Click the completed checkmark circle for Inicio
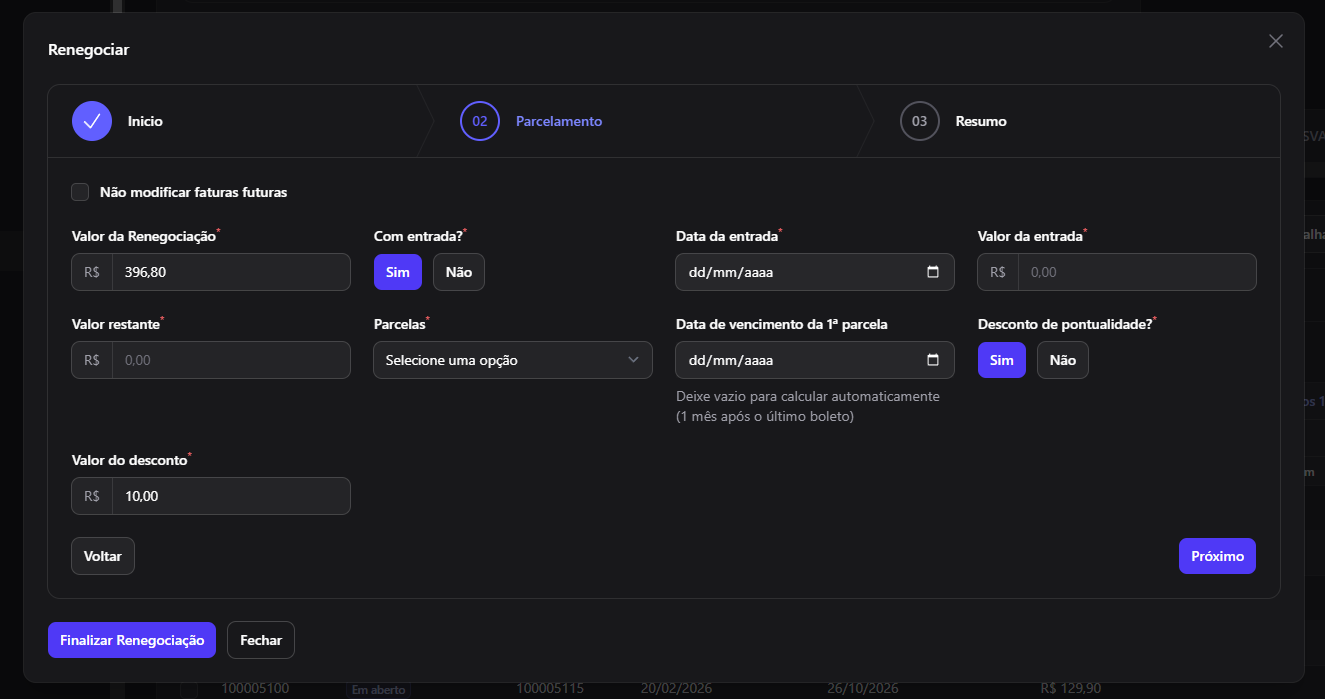 point(92,121)
